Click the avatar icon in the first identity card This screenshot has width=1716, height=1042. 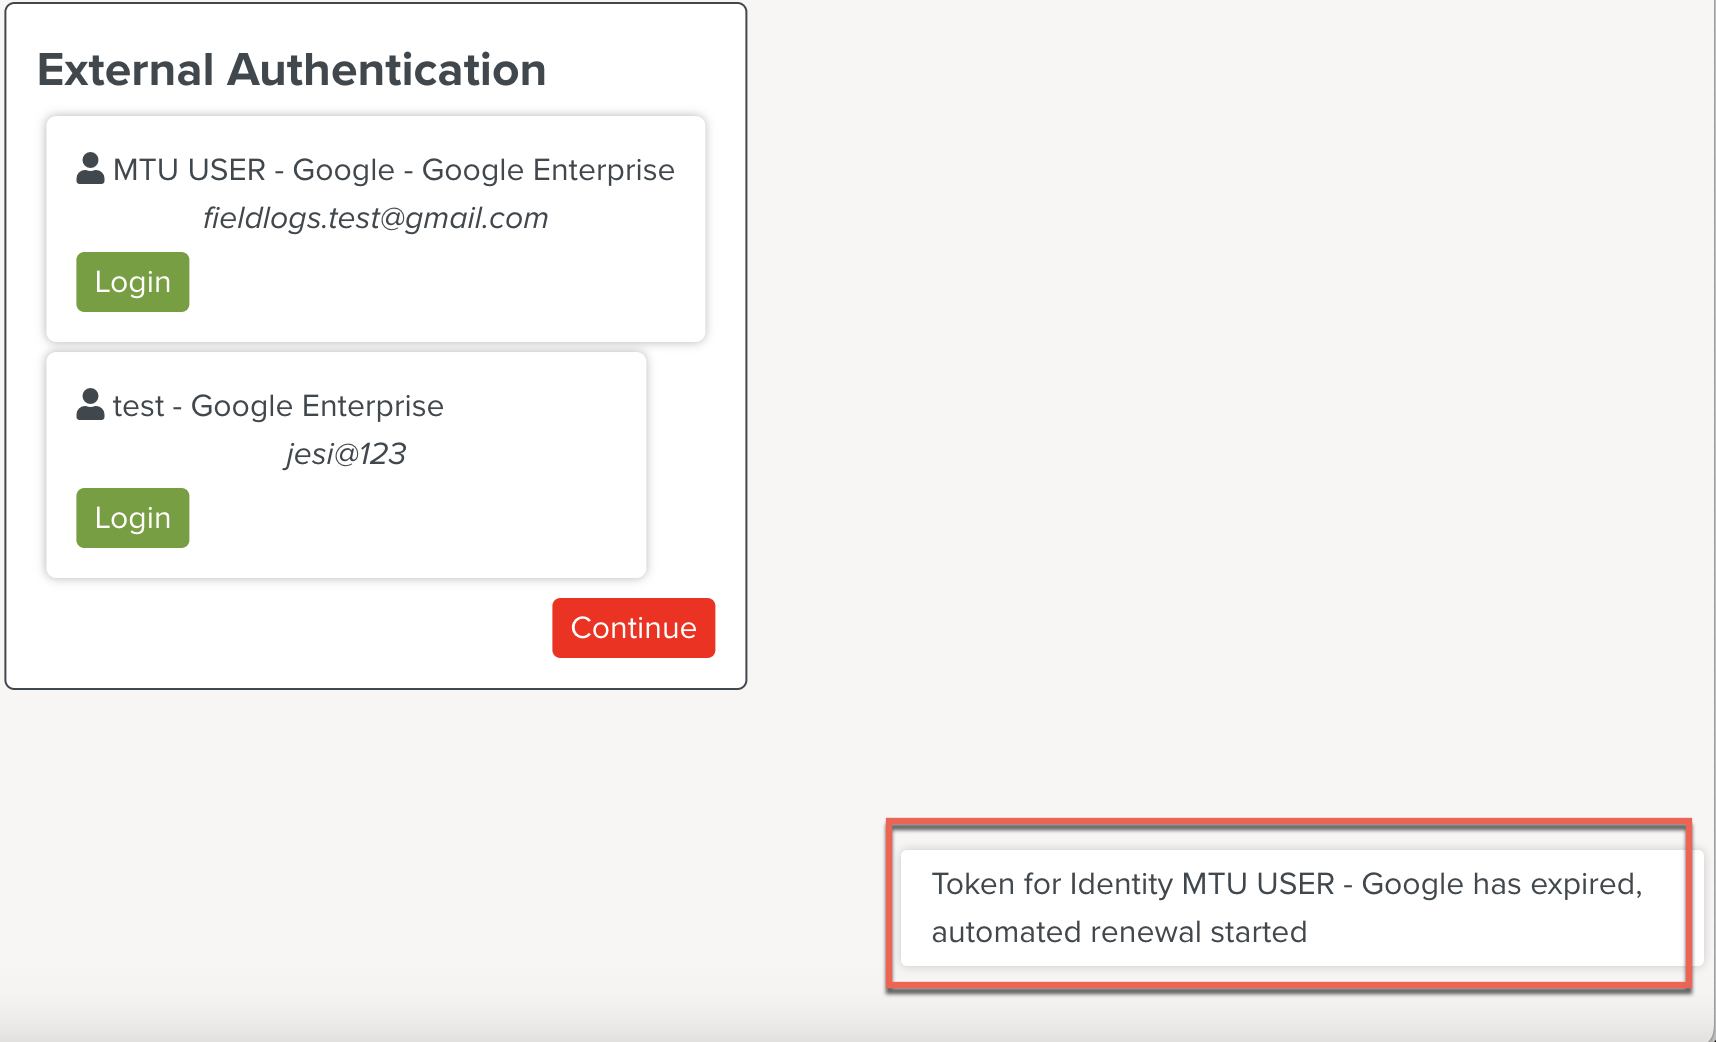pos(89,168)
